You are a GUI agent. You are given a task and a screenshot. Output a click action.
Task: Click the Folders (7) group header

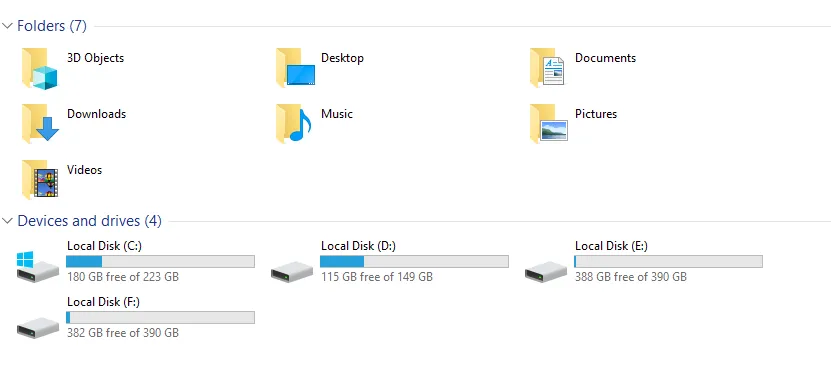coord(52,26)
